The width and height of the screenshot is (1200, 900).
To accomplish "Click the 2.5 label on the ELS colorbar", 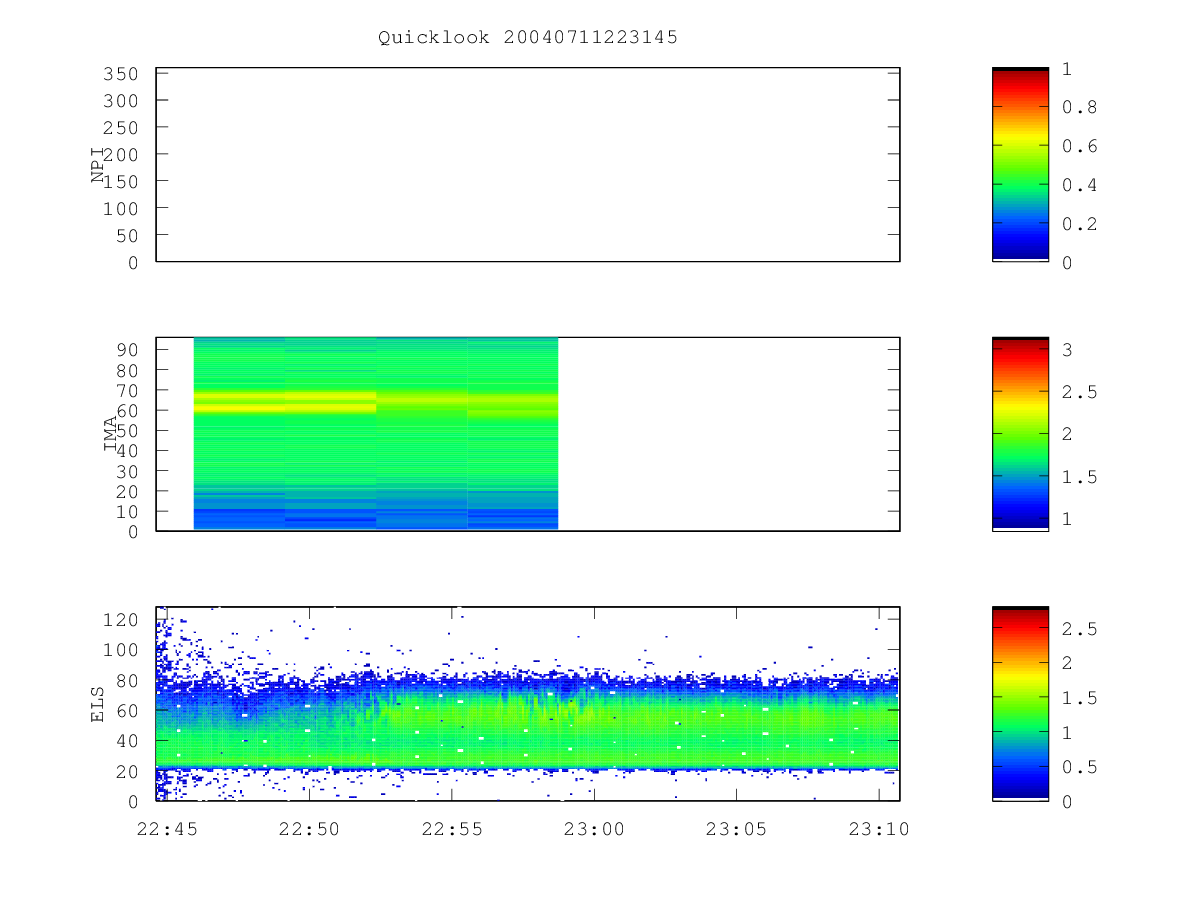I will point(1079,628).
